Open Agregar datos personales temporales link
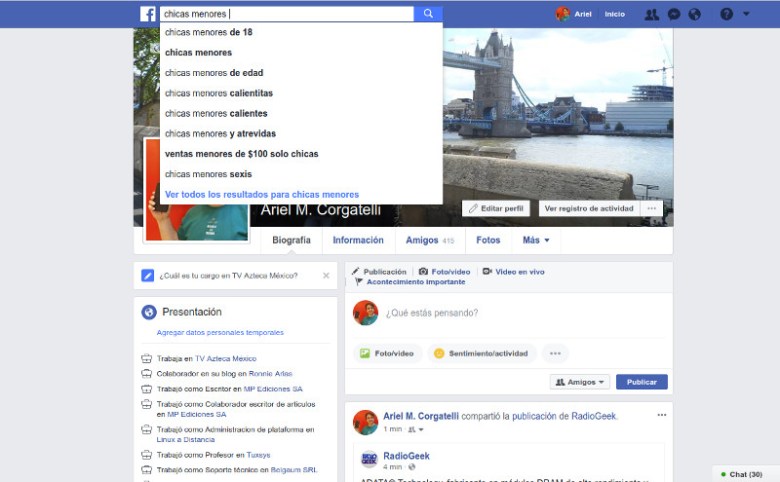This screenshot has height=482, width=780. [x=220, y=332]
